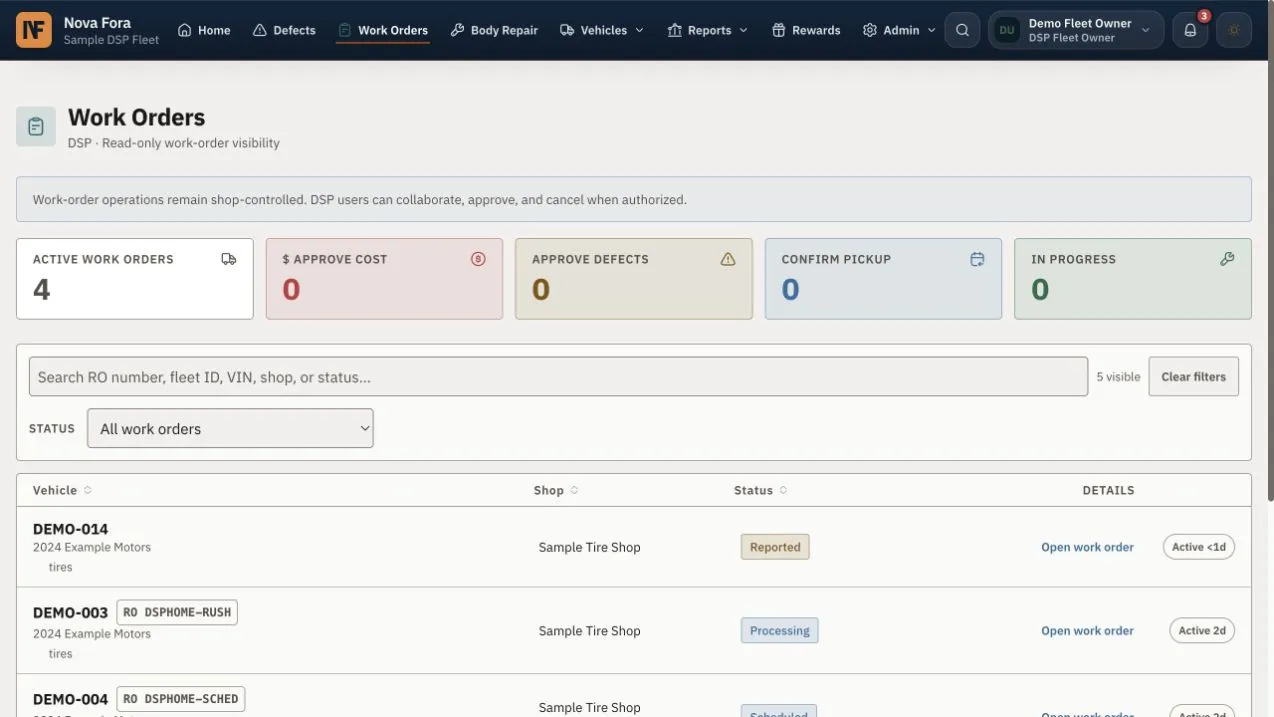Click the Nova Fora NF logo

tap(34, 30)
